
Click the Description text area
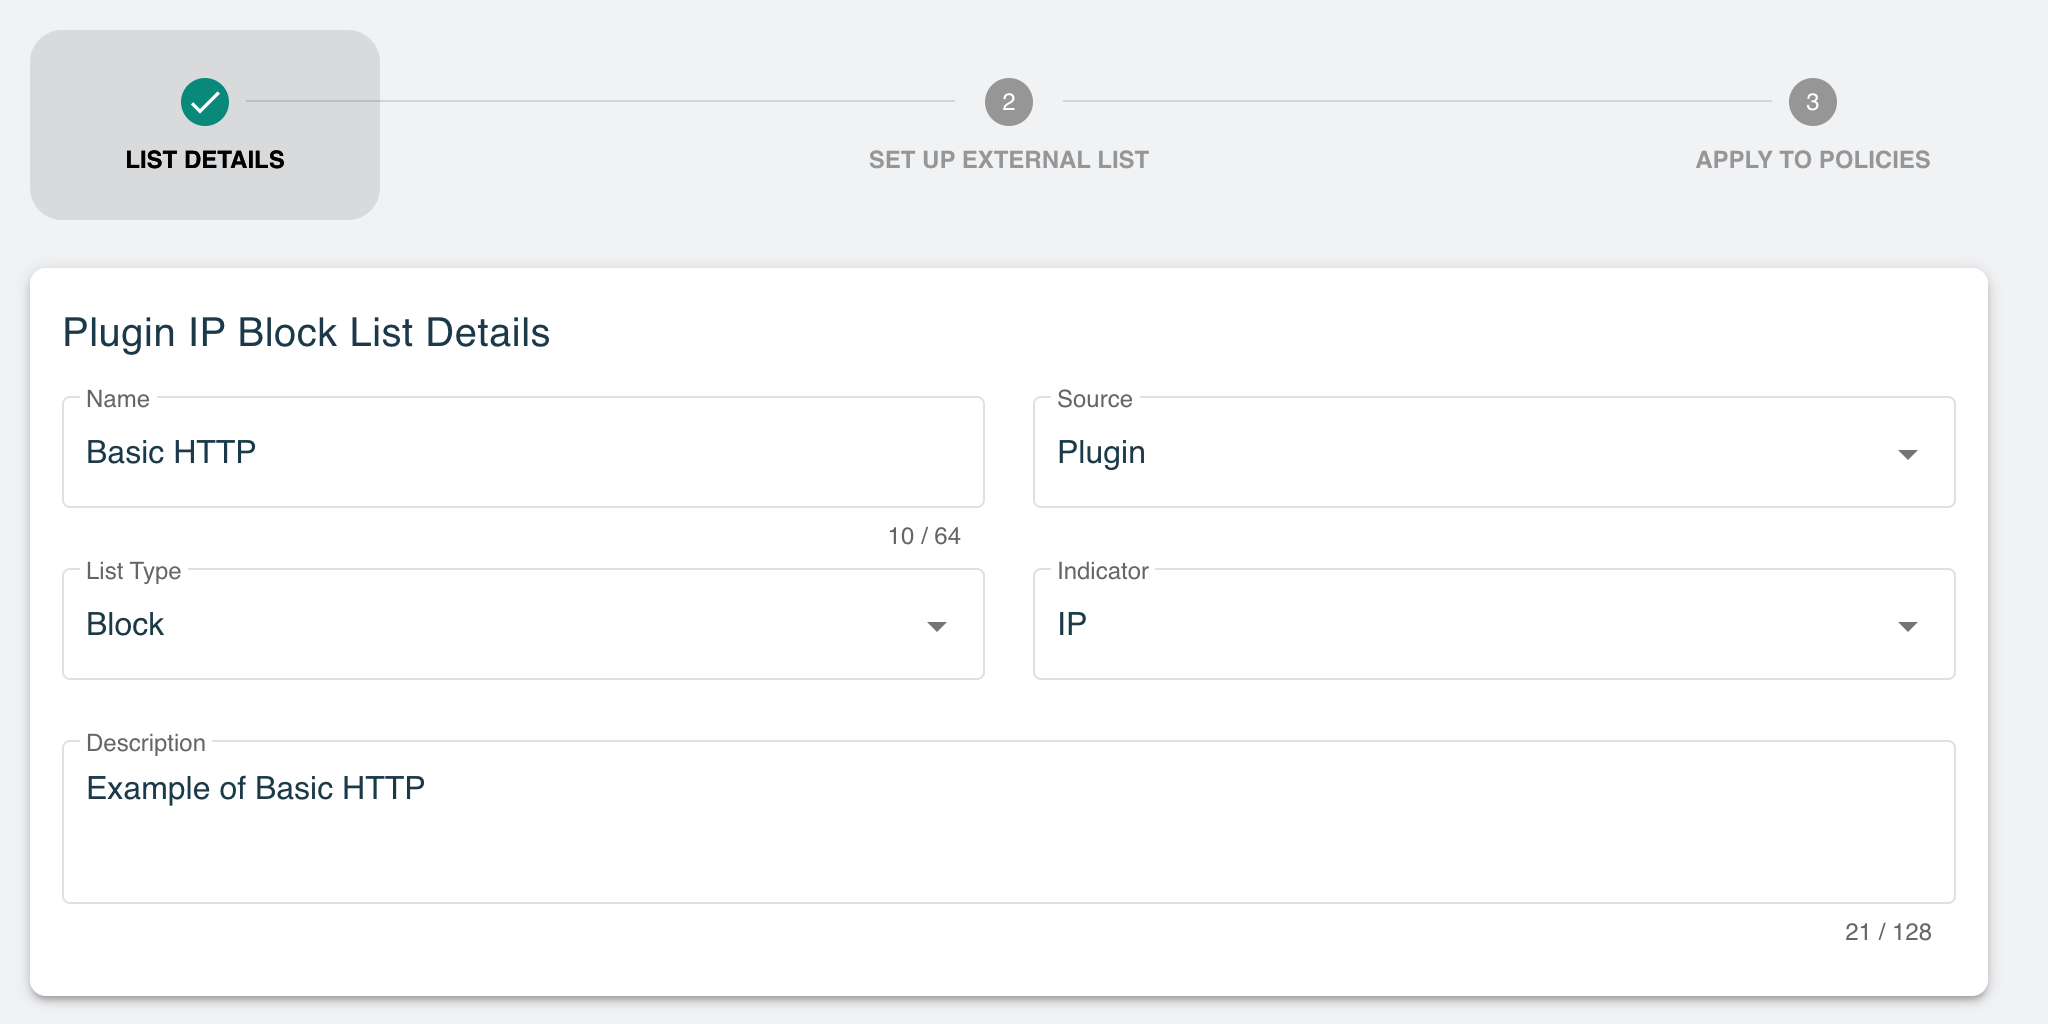point(1008,822)
